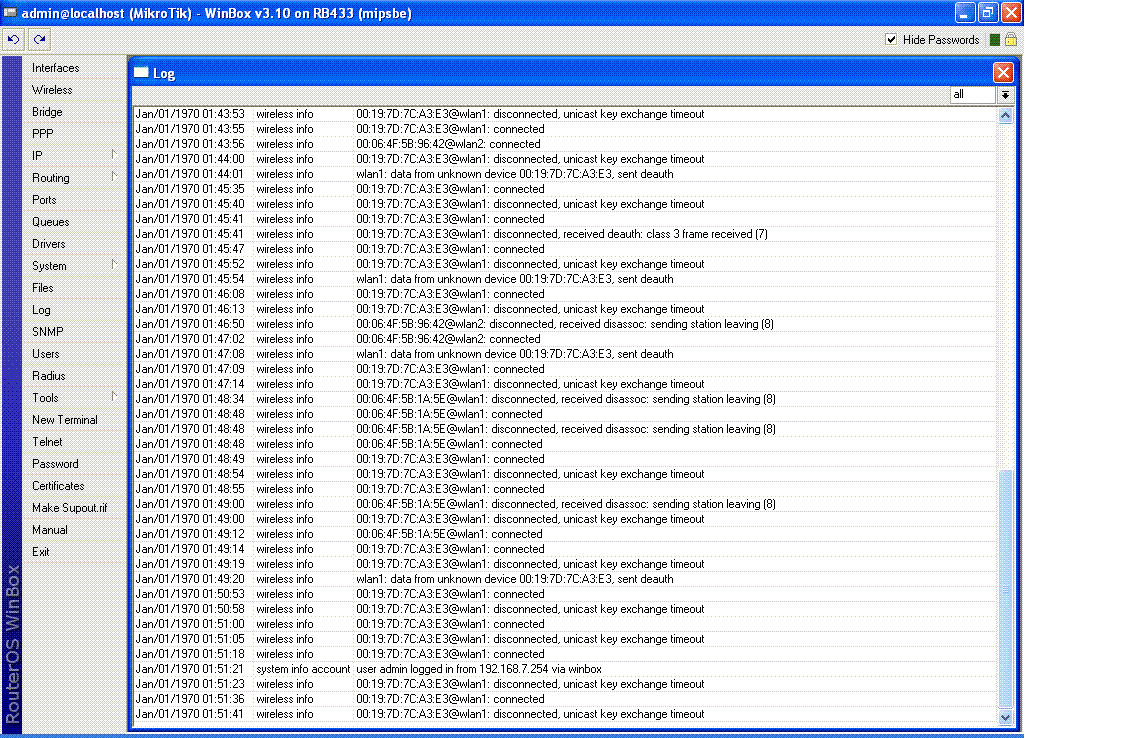Viewport: 1145px width, 738px height.
Task: Select Log in the sidebar
Action: tap(41, 310)
